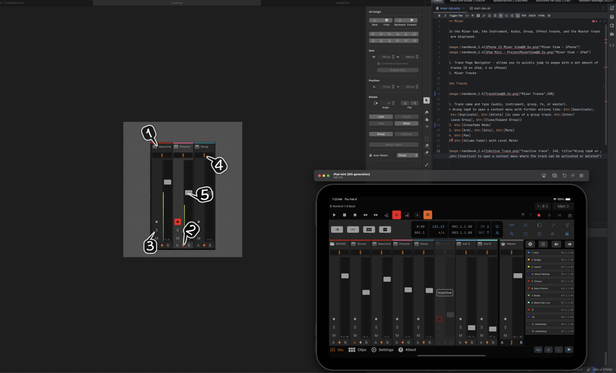Click the Original Size button
616x373 pixels.
398,70
